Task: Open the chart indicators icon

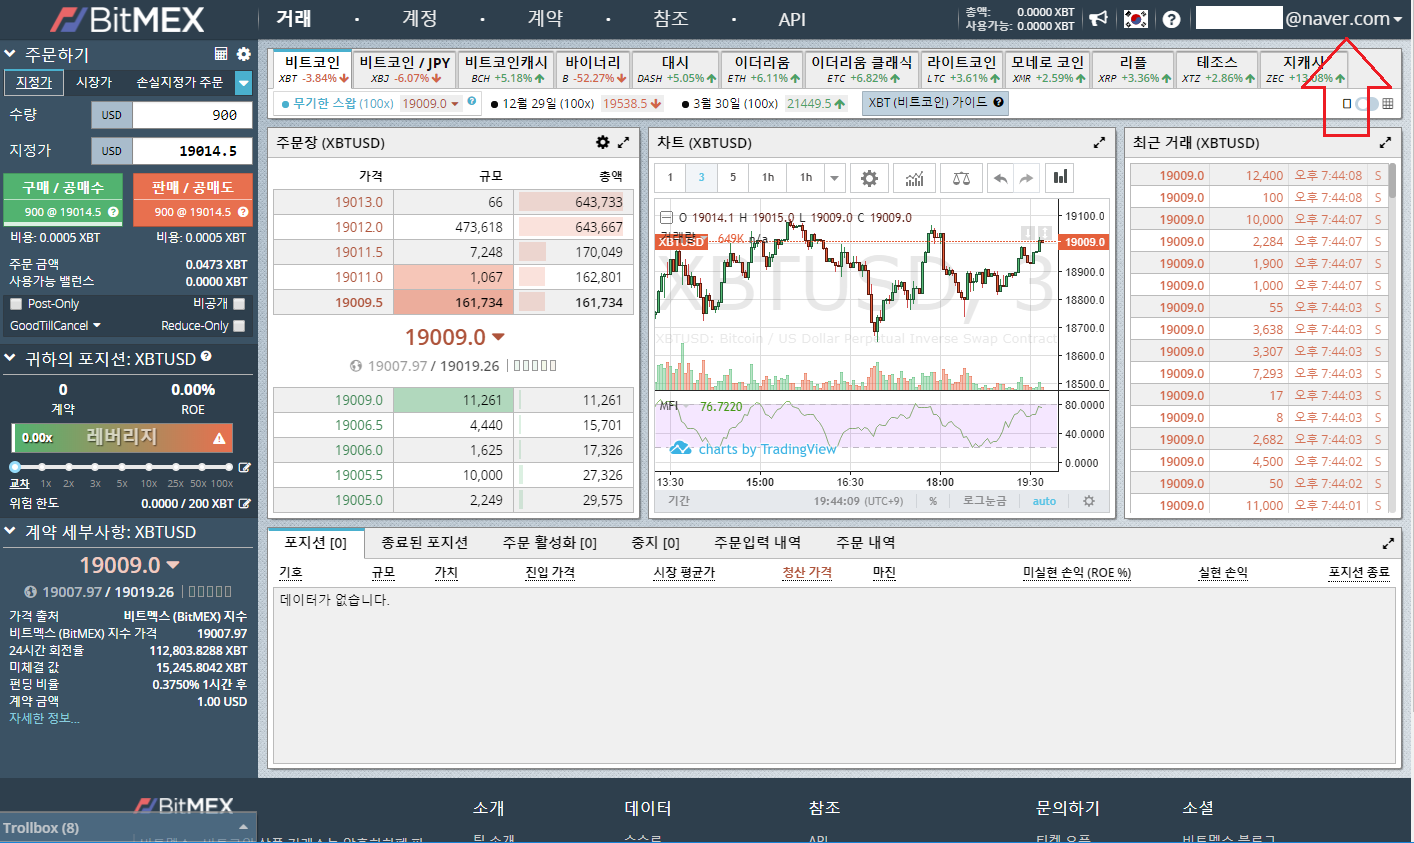Action: click(915, 178)
